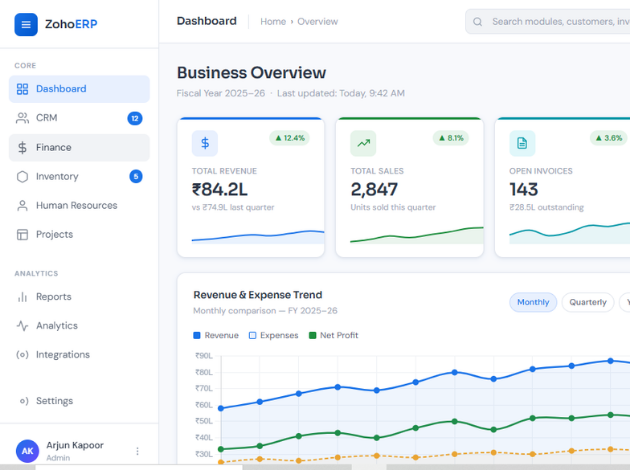Click Overview breadcrumb
The width and height of the screenshot is (630, 470).
click(317, 22)
